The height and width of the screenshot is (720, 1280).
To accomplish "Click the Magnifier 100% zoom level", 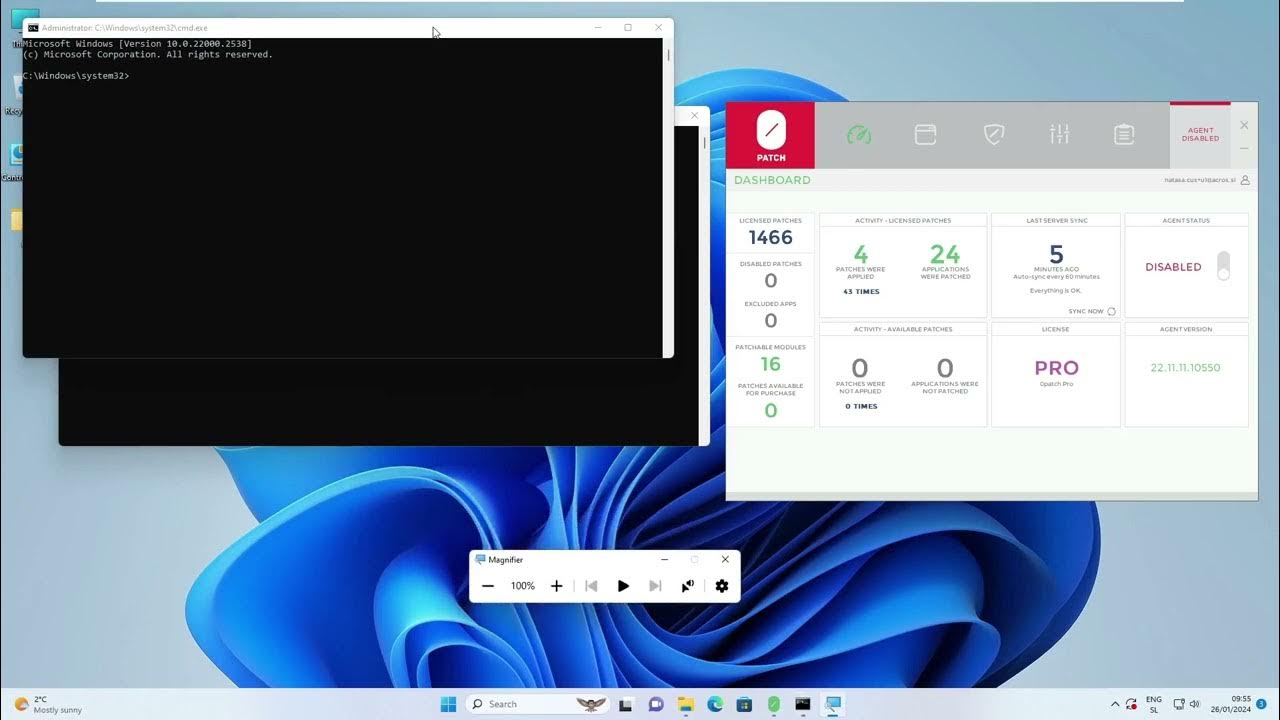I will tap(523, 586).
